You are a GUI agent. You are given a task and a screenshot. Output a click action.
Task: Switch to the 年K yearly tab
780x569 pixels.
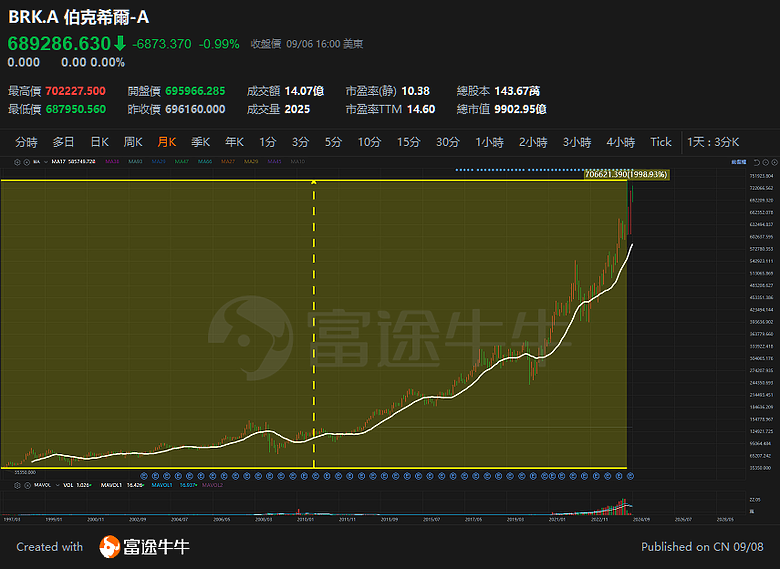click(234, 142)
